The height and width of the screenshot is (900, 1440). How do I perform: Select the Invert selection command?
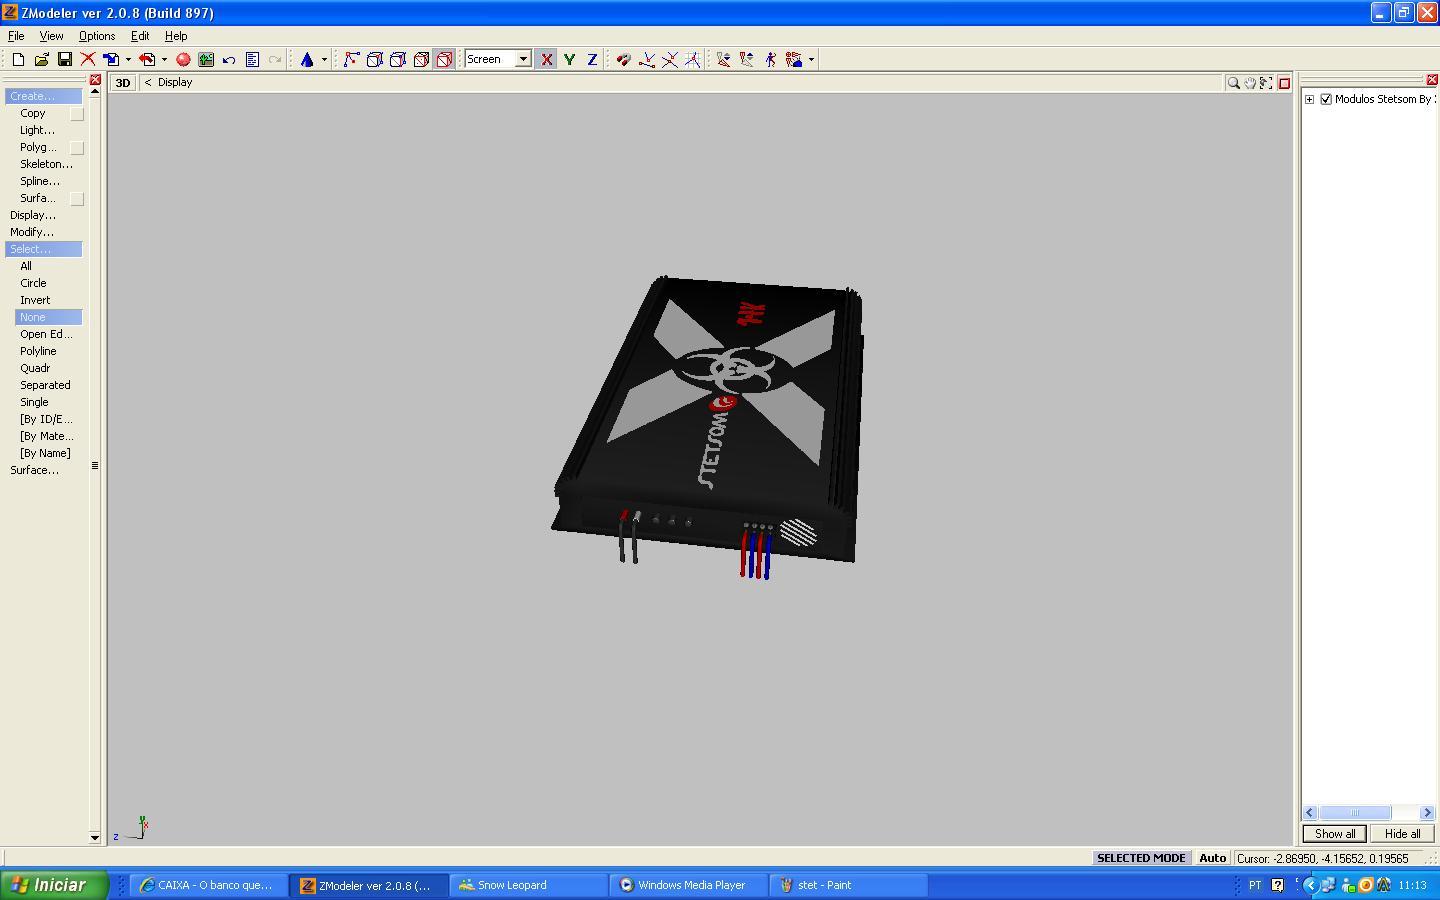tap(35, 300)
